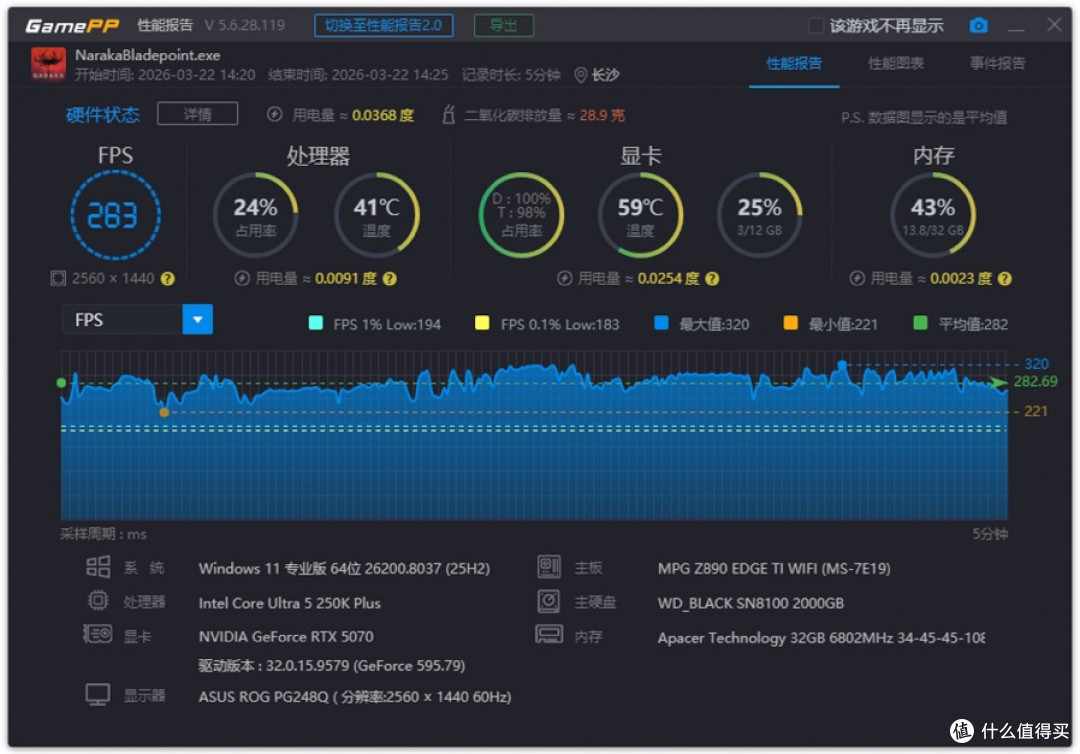
Task: Expand the FPS chart type dropdown arrow
Action: [x=198, y=320]
